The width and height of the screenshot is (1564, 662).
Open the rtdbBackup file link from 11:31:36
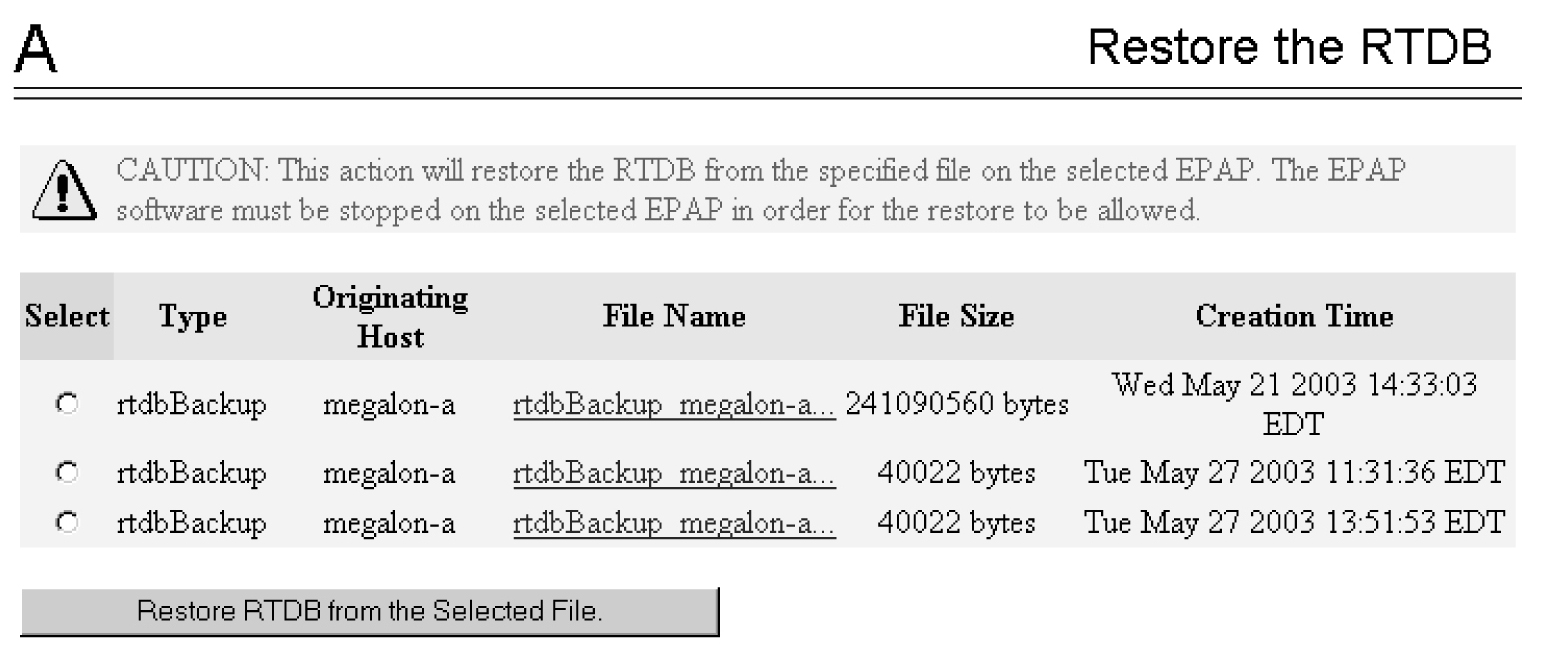[674, 474]
